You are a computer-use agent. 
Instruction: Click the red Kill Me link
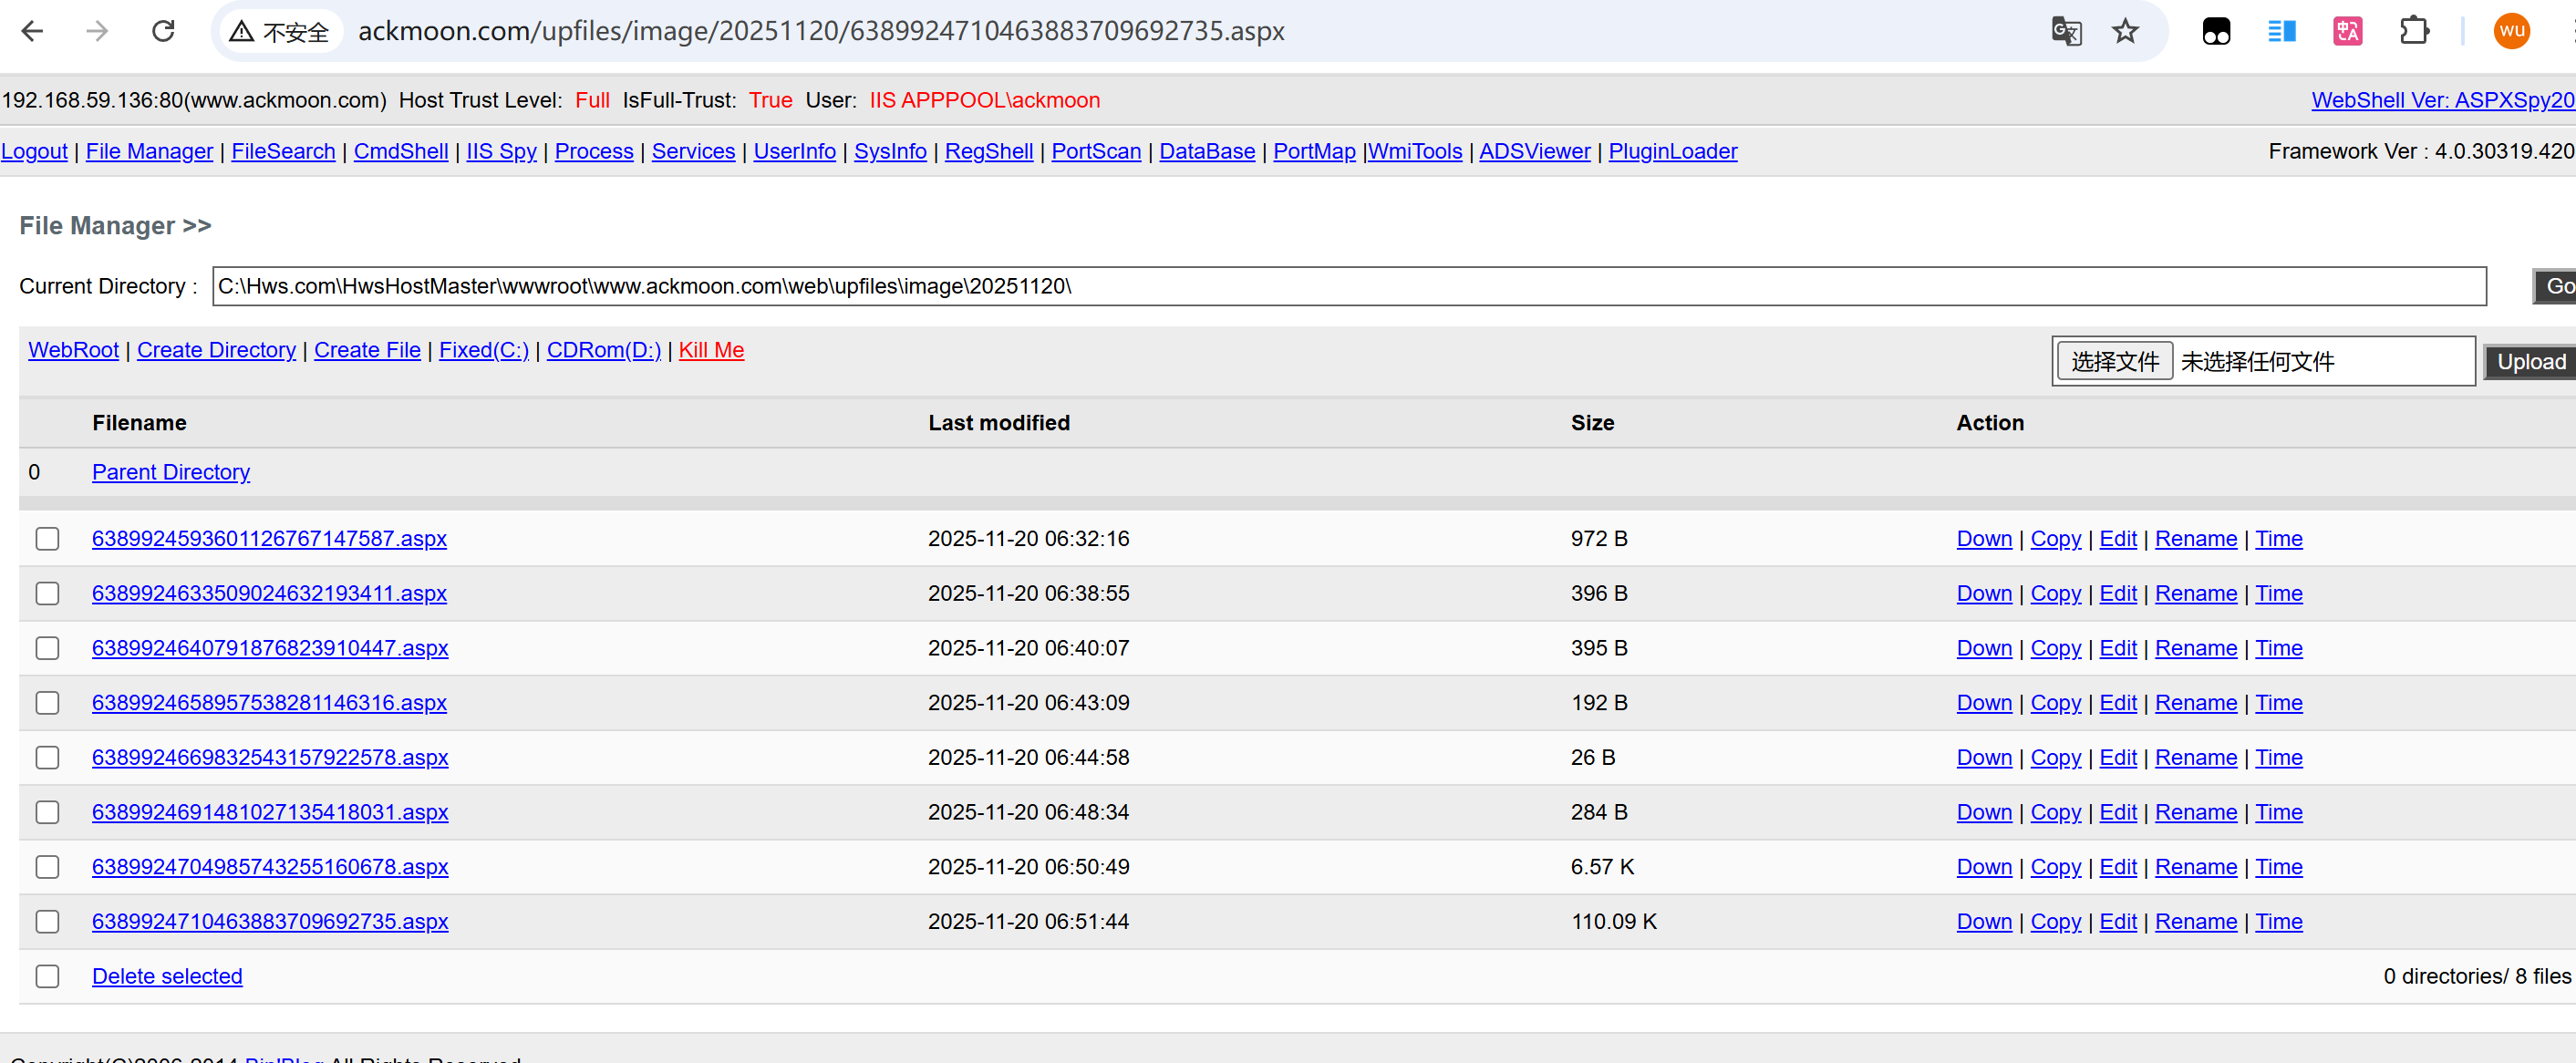point(711,350)
